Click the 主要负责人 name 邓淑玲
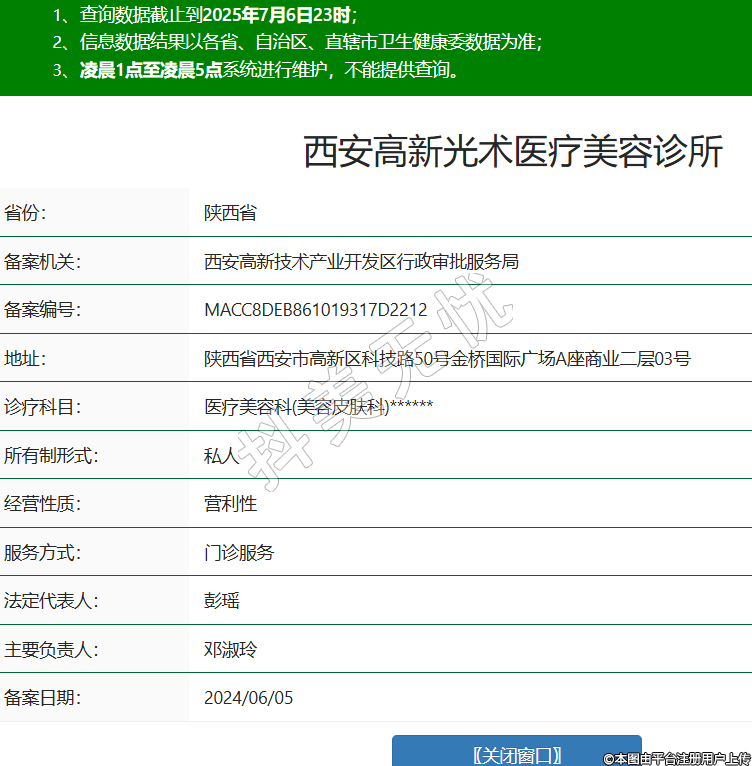This screenshot has height=766, width=752. point(230,649)
